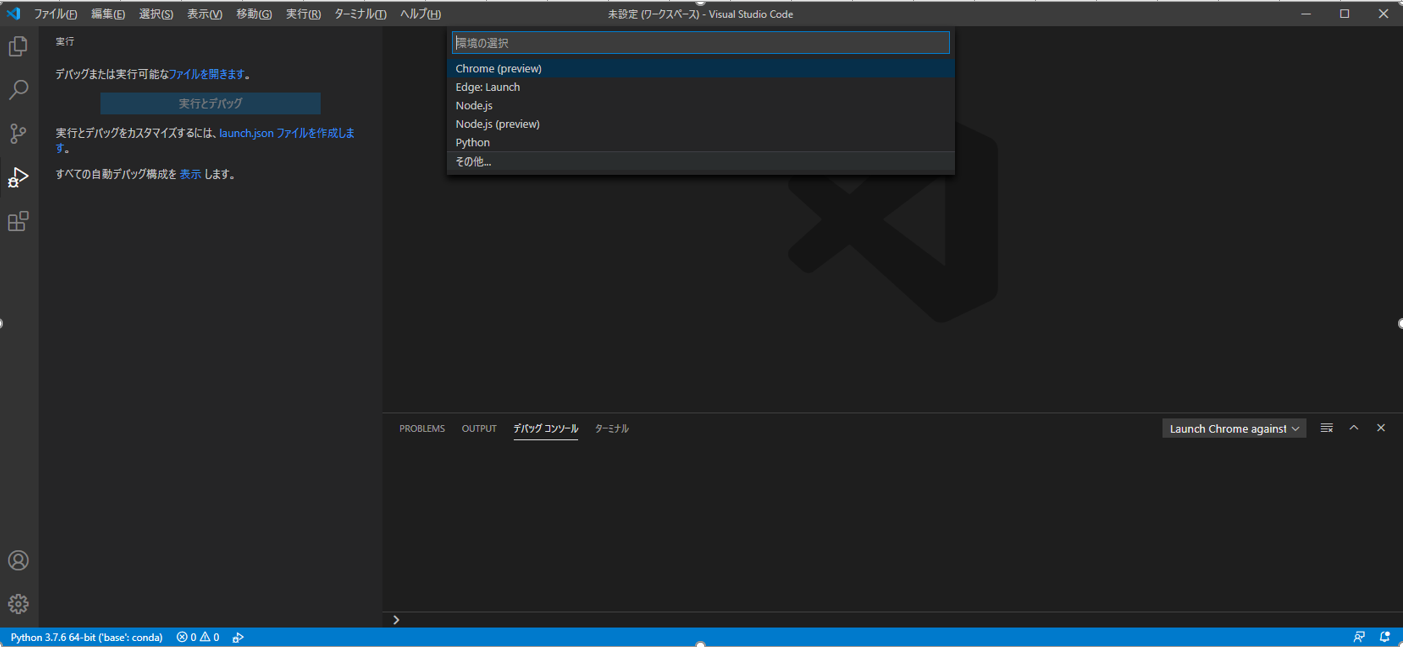Image resolution: width=1403 pixels, height=647 pixels.
Task: Select Edge: Launch environment
Action: point(700,87)
